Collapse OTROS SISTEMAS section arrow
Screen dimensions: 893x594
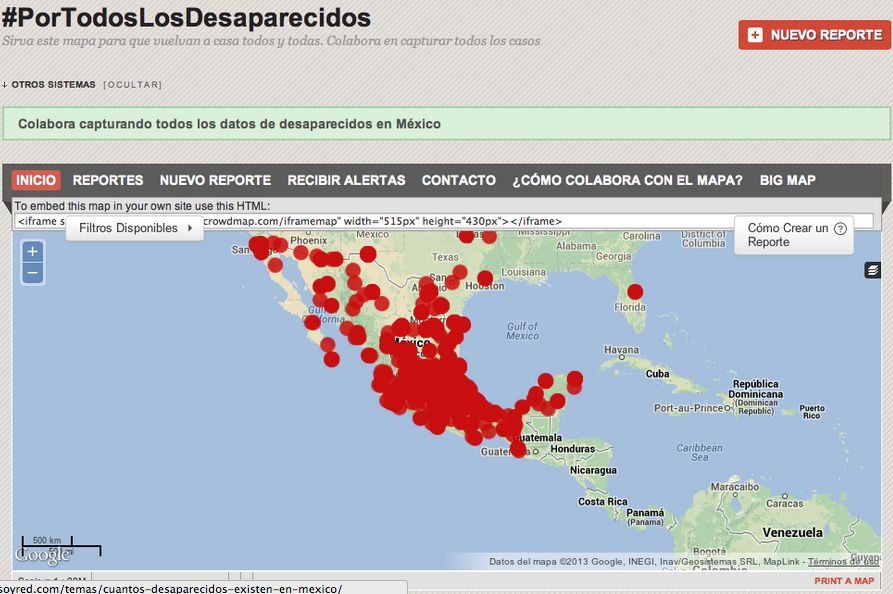coord(5,85)
